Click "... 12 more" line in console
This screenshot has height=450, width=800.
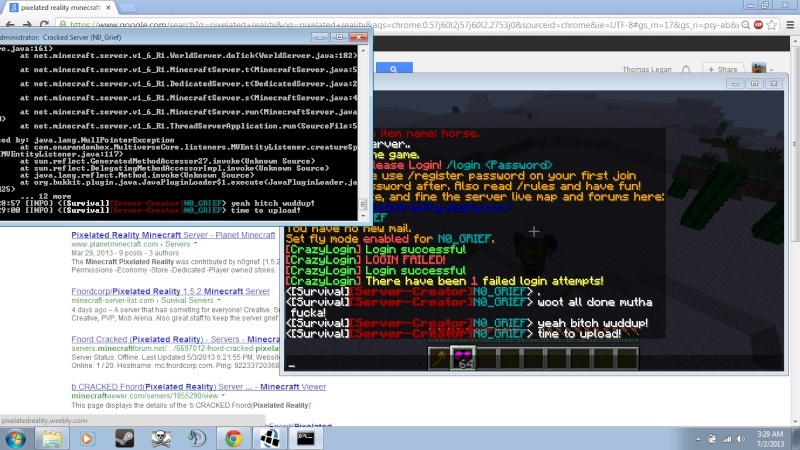pos(46,196)
